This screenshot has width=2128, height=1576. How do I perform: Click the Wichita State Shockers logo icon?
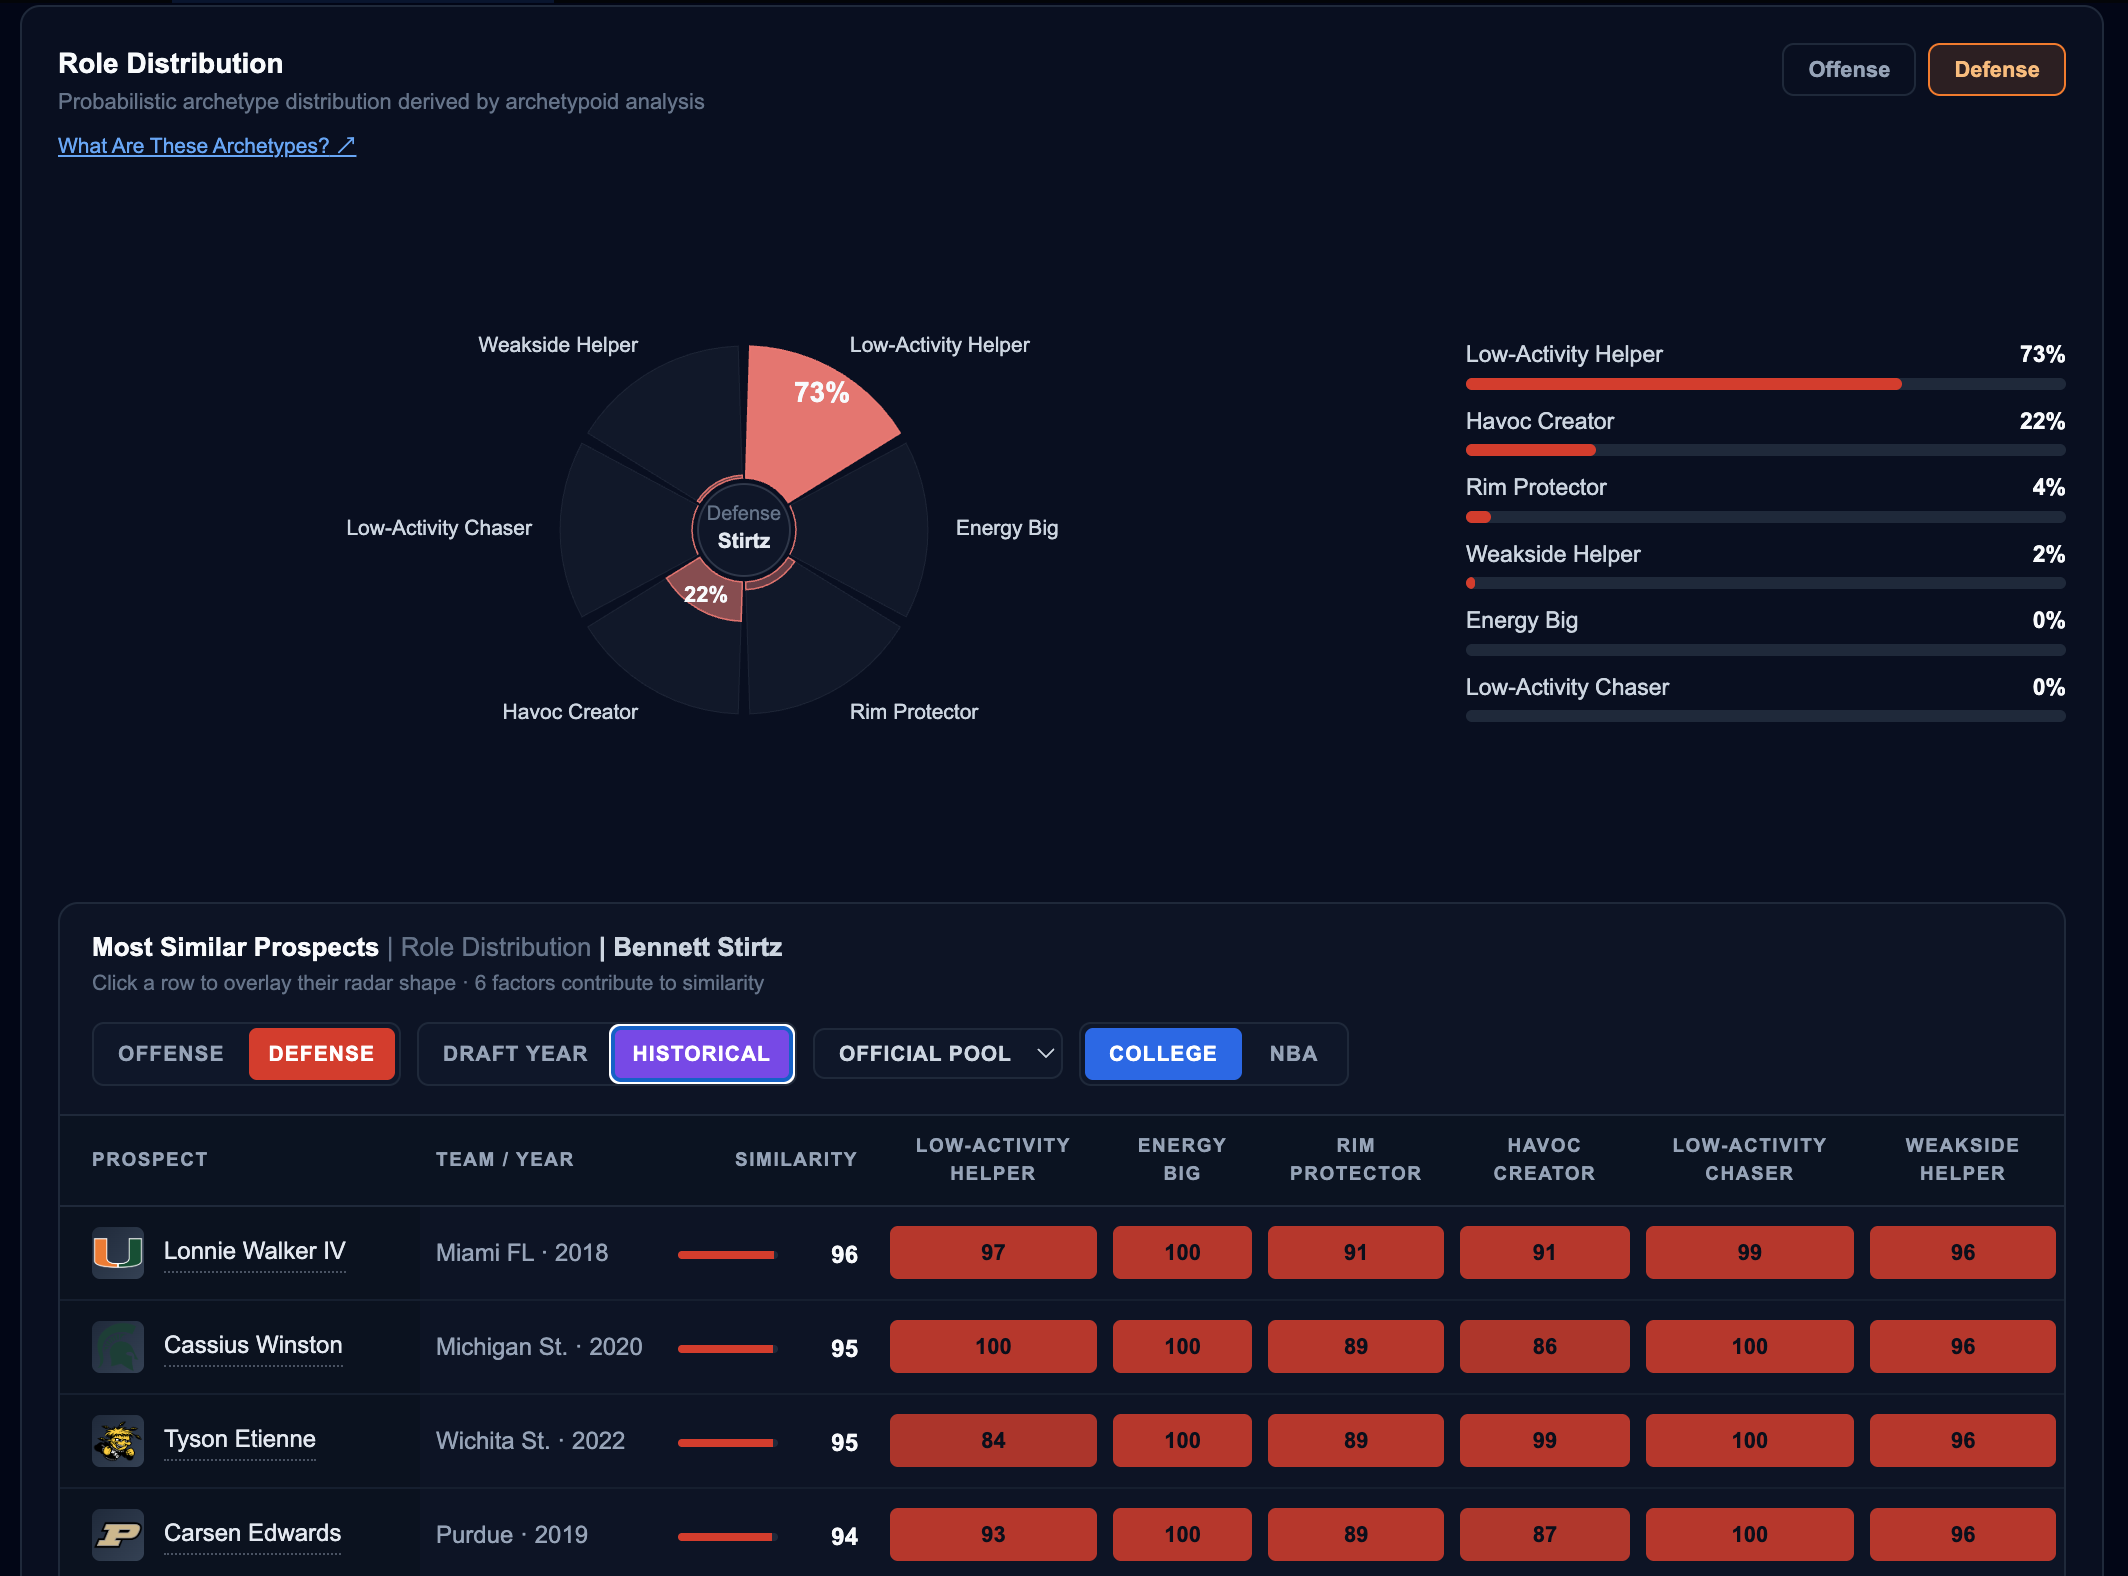(x=118, y=1440)
